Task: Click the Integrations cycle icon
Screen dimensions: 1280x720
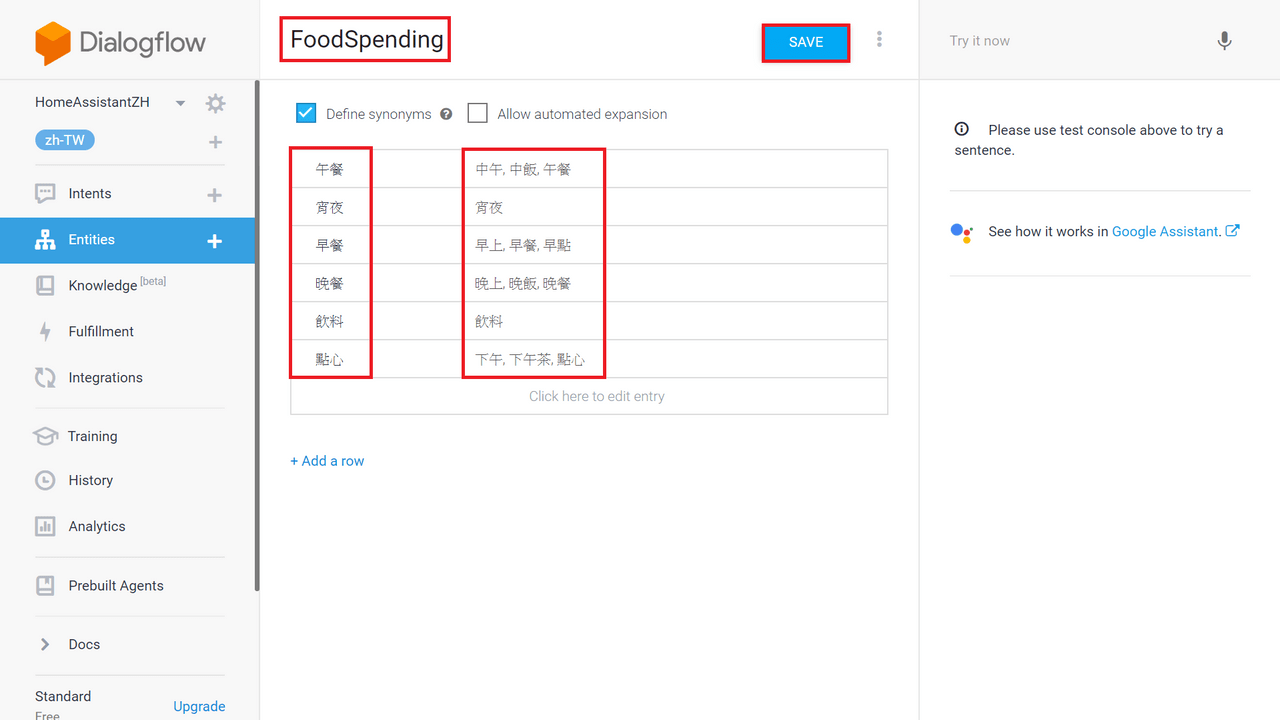Action: [x=45, y=378]
